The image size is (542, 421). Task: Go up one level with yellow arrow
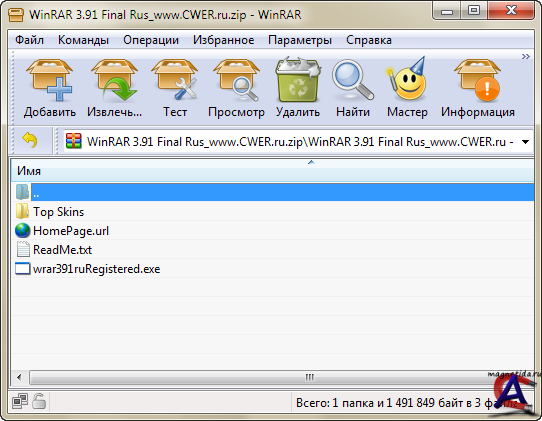tap(30, 140)
